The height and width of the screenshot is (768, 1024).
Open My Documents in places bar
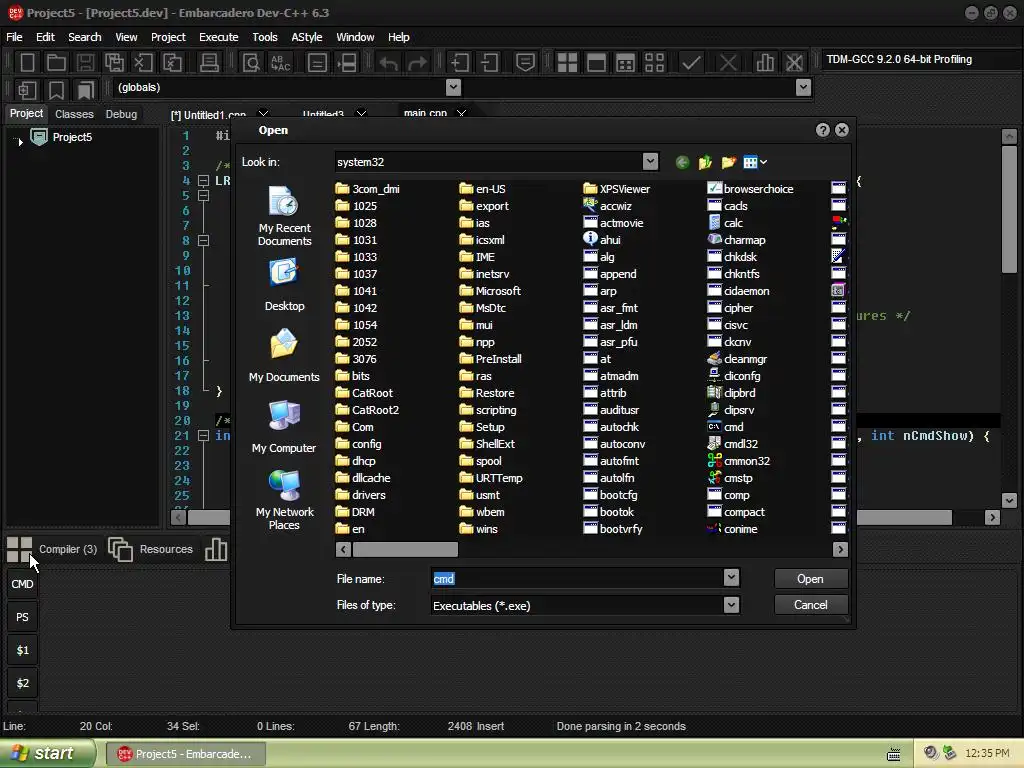pyautogui.click(x=284, y=355)
